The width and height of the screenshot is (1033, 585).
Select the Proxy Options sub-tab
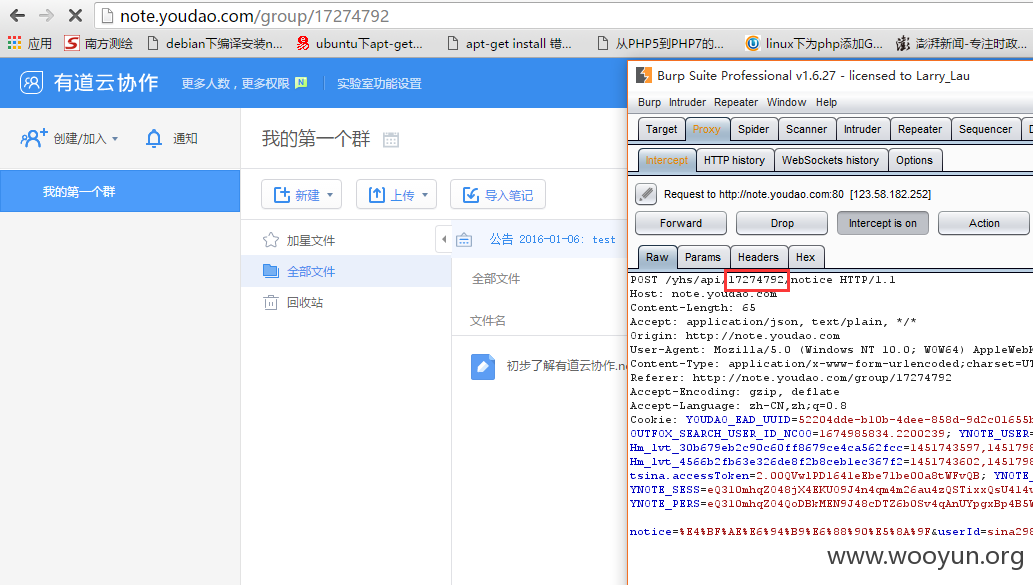tap(914, 160)
